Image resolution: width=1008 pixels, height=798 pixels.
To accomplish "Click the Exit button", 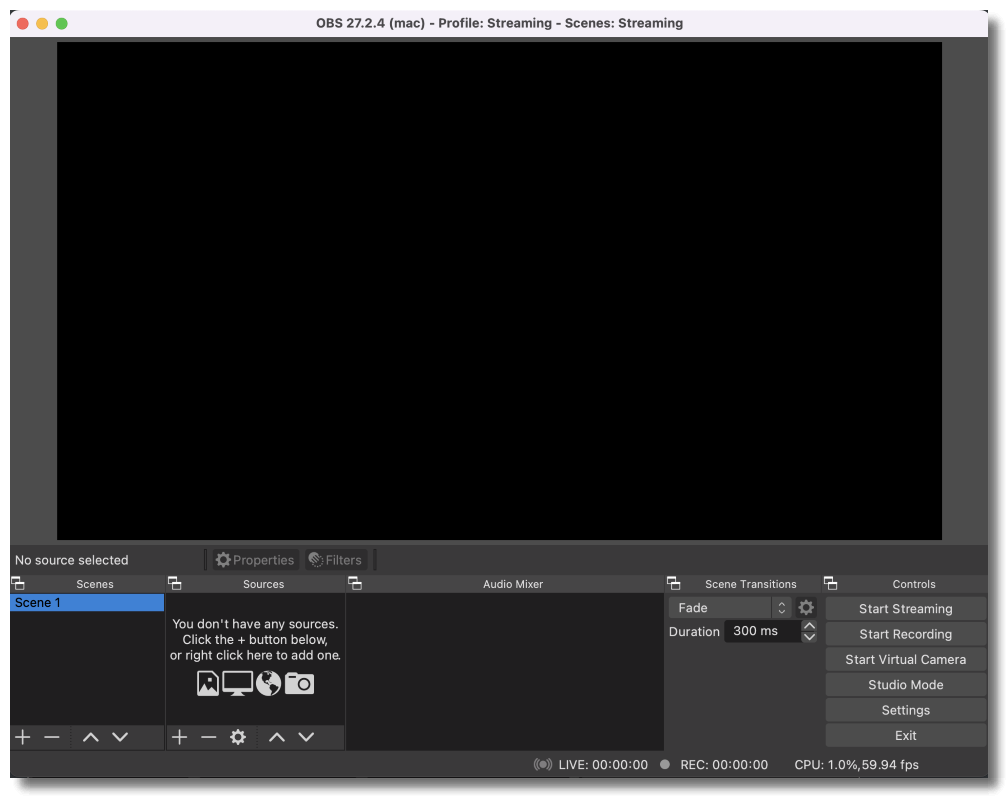I will pos(905,736).
